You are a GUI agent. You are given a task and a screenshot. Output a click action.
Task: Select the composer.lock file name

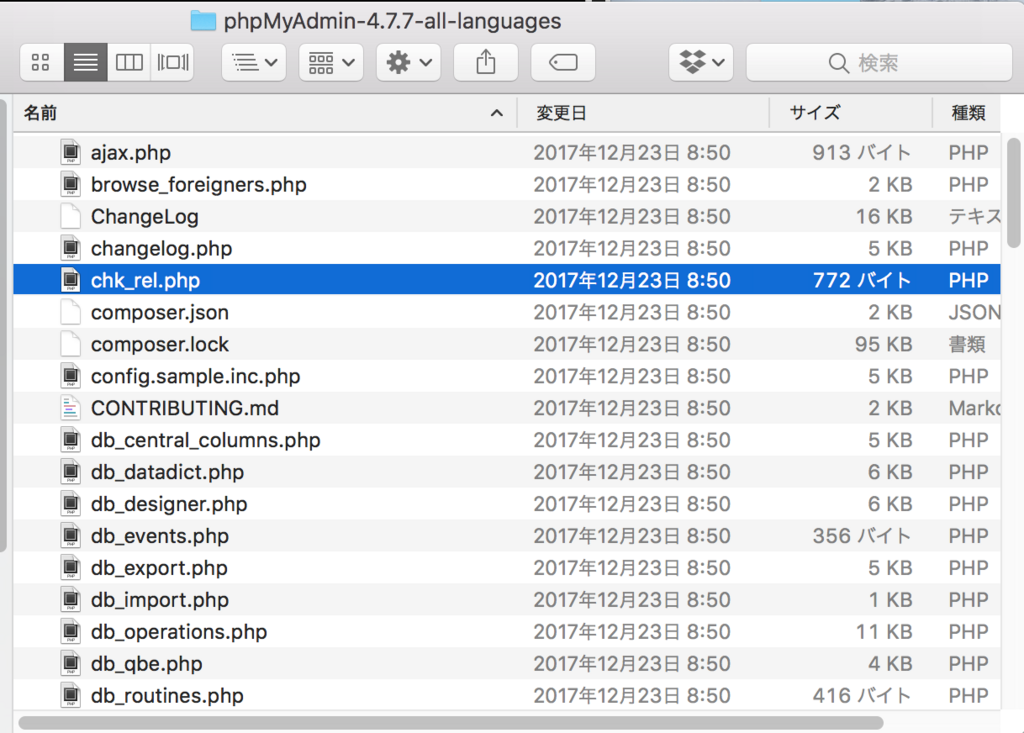pyautogui.click(x=159, y=344)
